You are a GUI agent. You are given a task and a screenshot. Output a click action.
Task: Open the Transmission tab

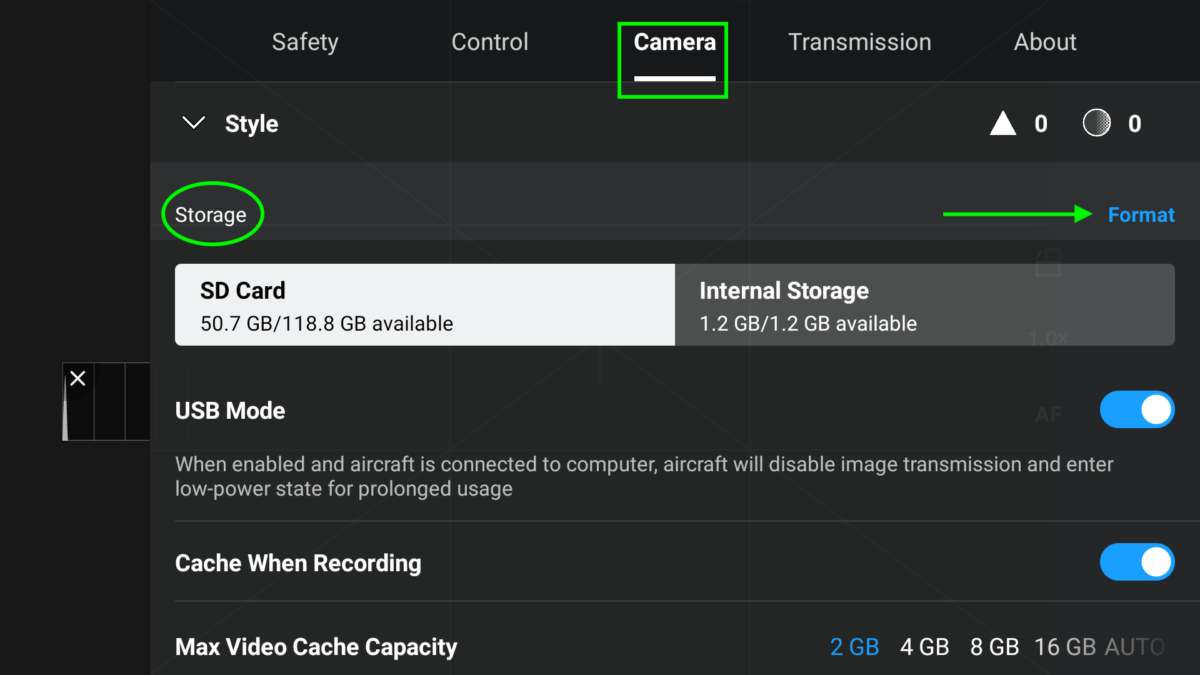(860, 42)
